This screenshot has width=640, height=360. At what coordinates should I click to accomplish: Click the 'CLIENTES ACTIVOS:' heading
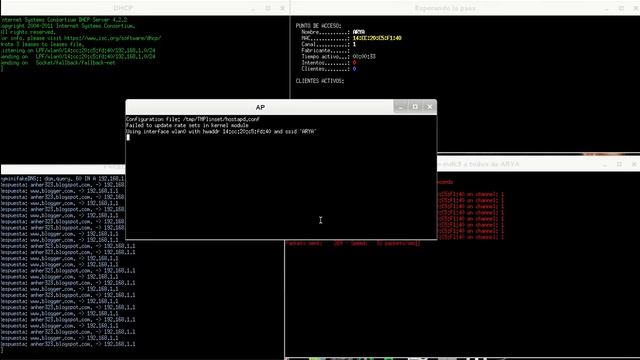[x=320, y=81]
